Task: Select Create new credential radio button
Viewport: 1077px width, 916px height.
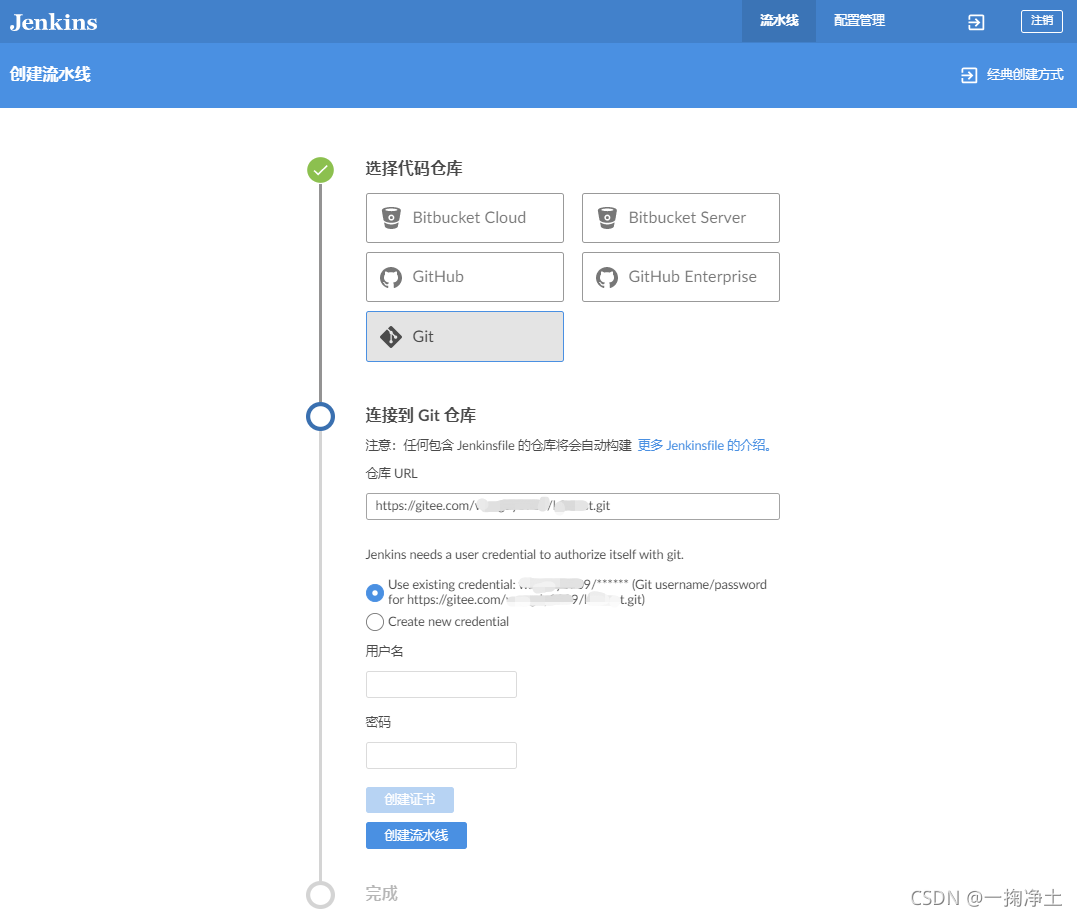Action: pos(374,621)
